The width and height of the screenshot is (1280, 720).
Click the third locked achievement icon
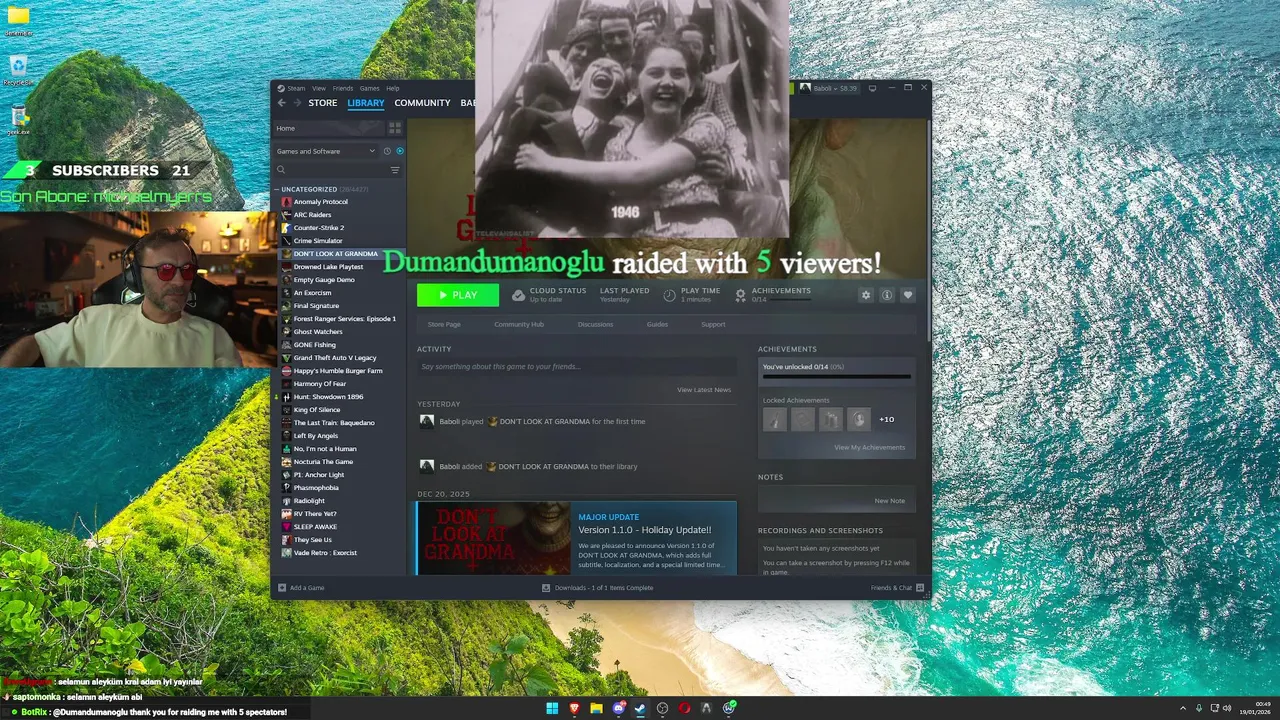(x=831, y=419)
